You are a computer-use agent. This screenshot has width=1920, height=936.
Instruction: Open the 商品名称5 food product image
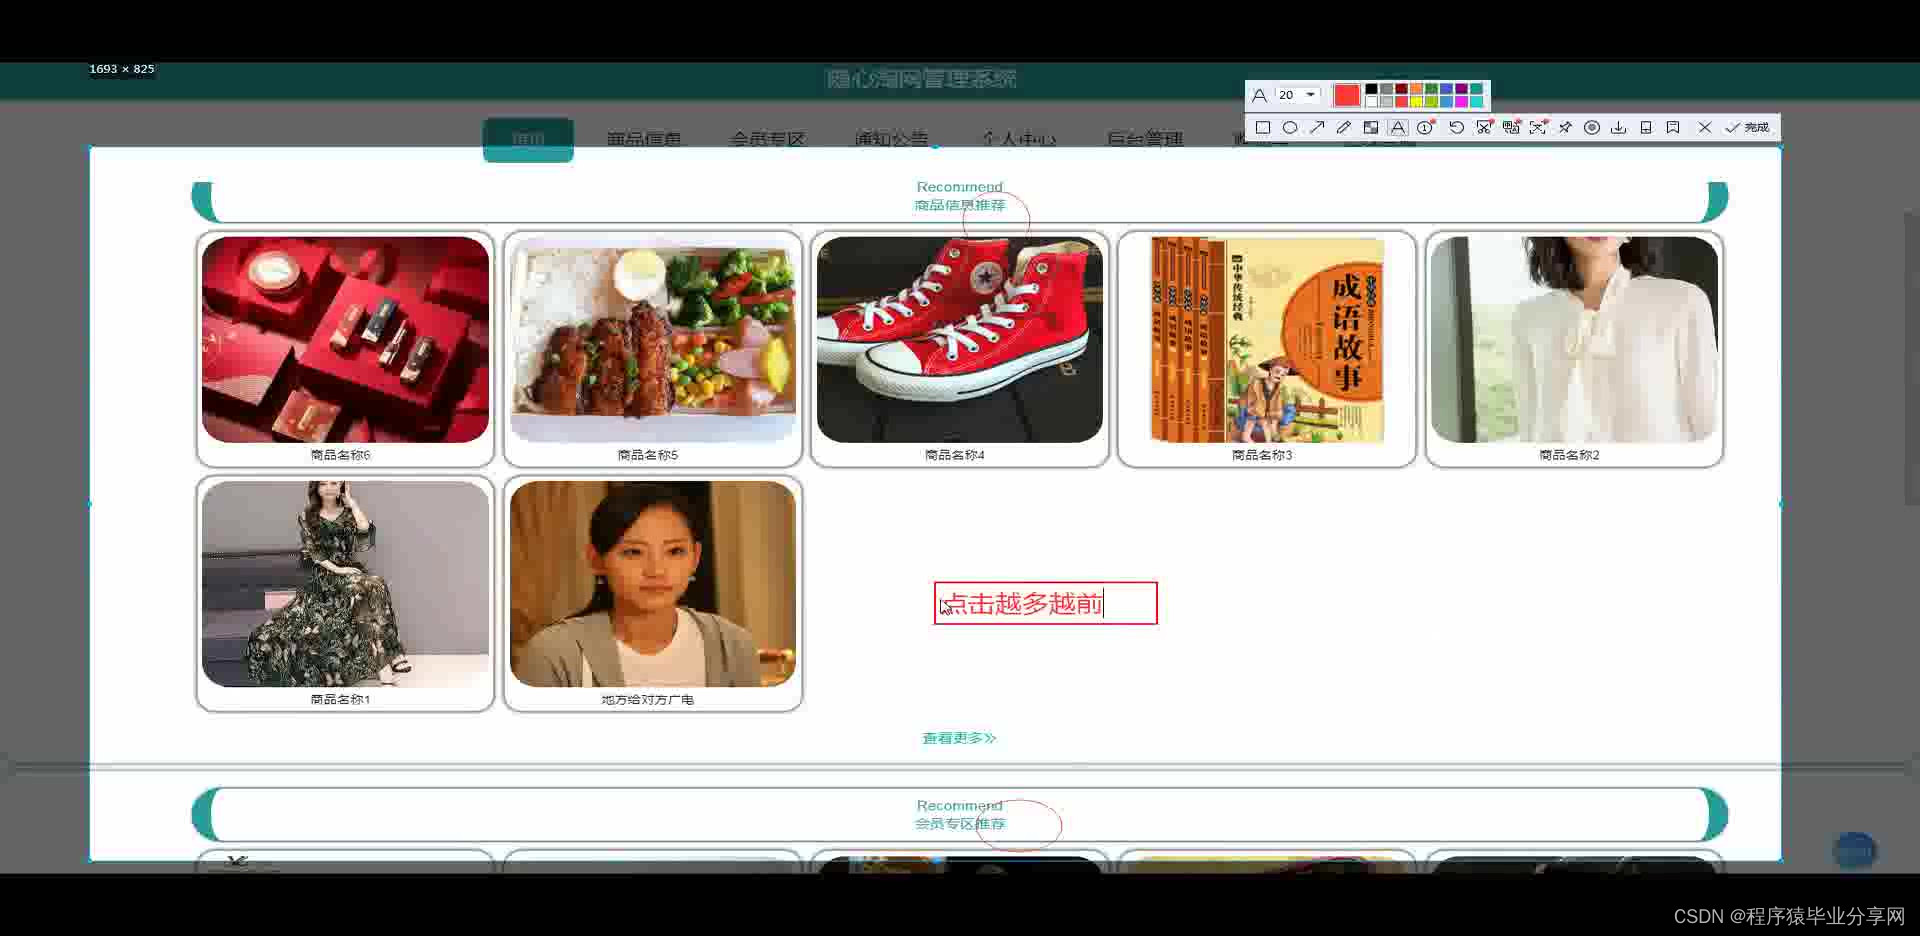coord(653,339)
